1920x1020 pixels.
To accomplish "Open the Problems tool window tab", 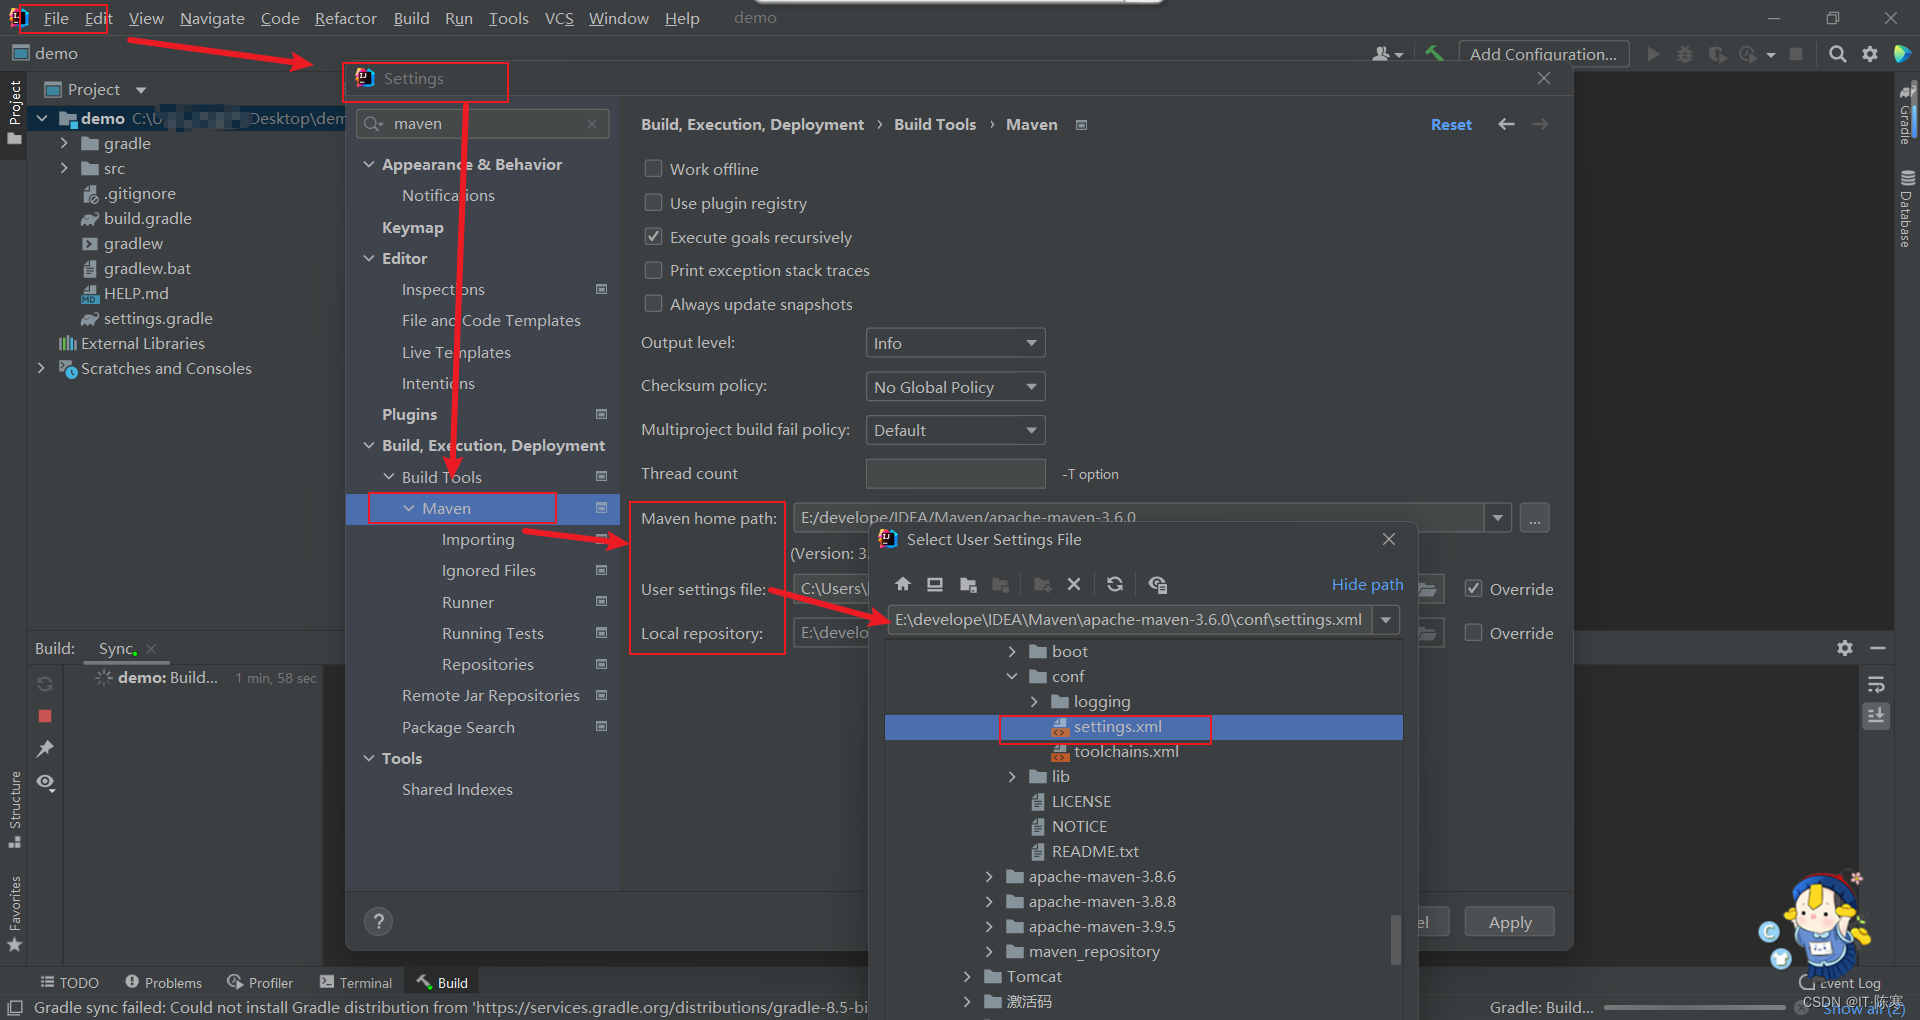I will [163, 983].
